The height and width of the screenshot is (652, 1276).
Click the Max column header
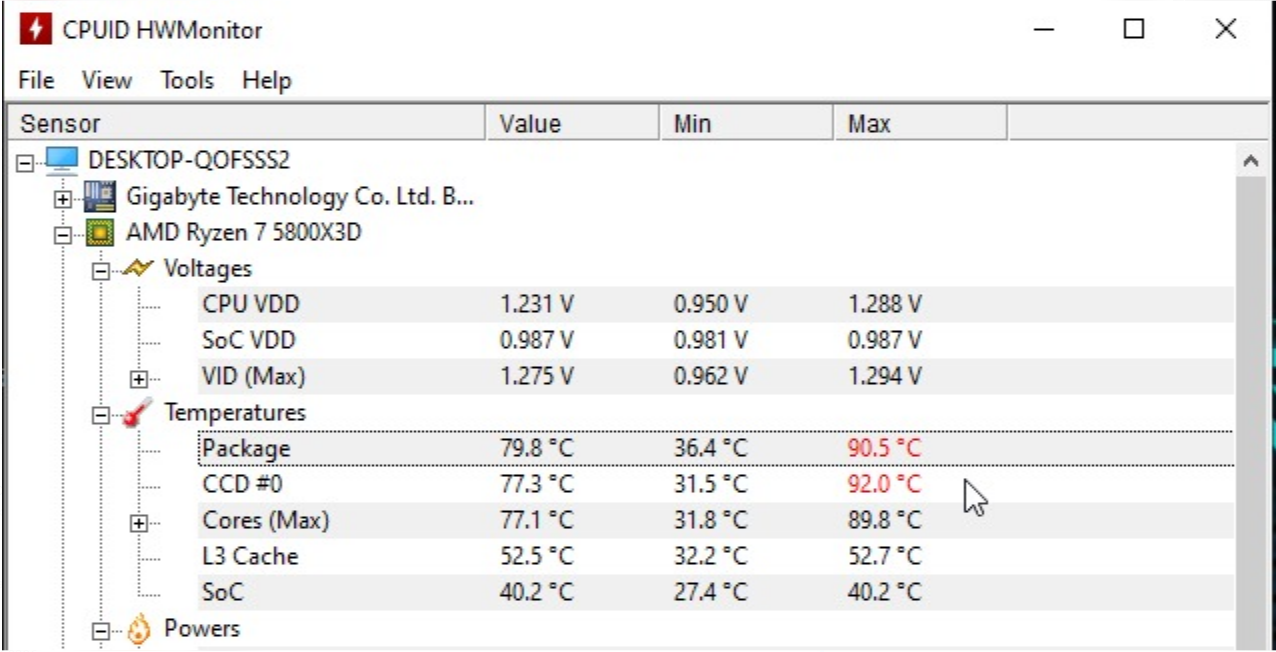921,124
